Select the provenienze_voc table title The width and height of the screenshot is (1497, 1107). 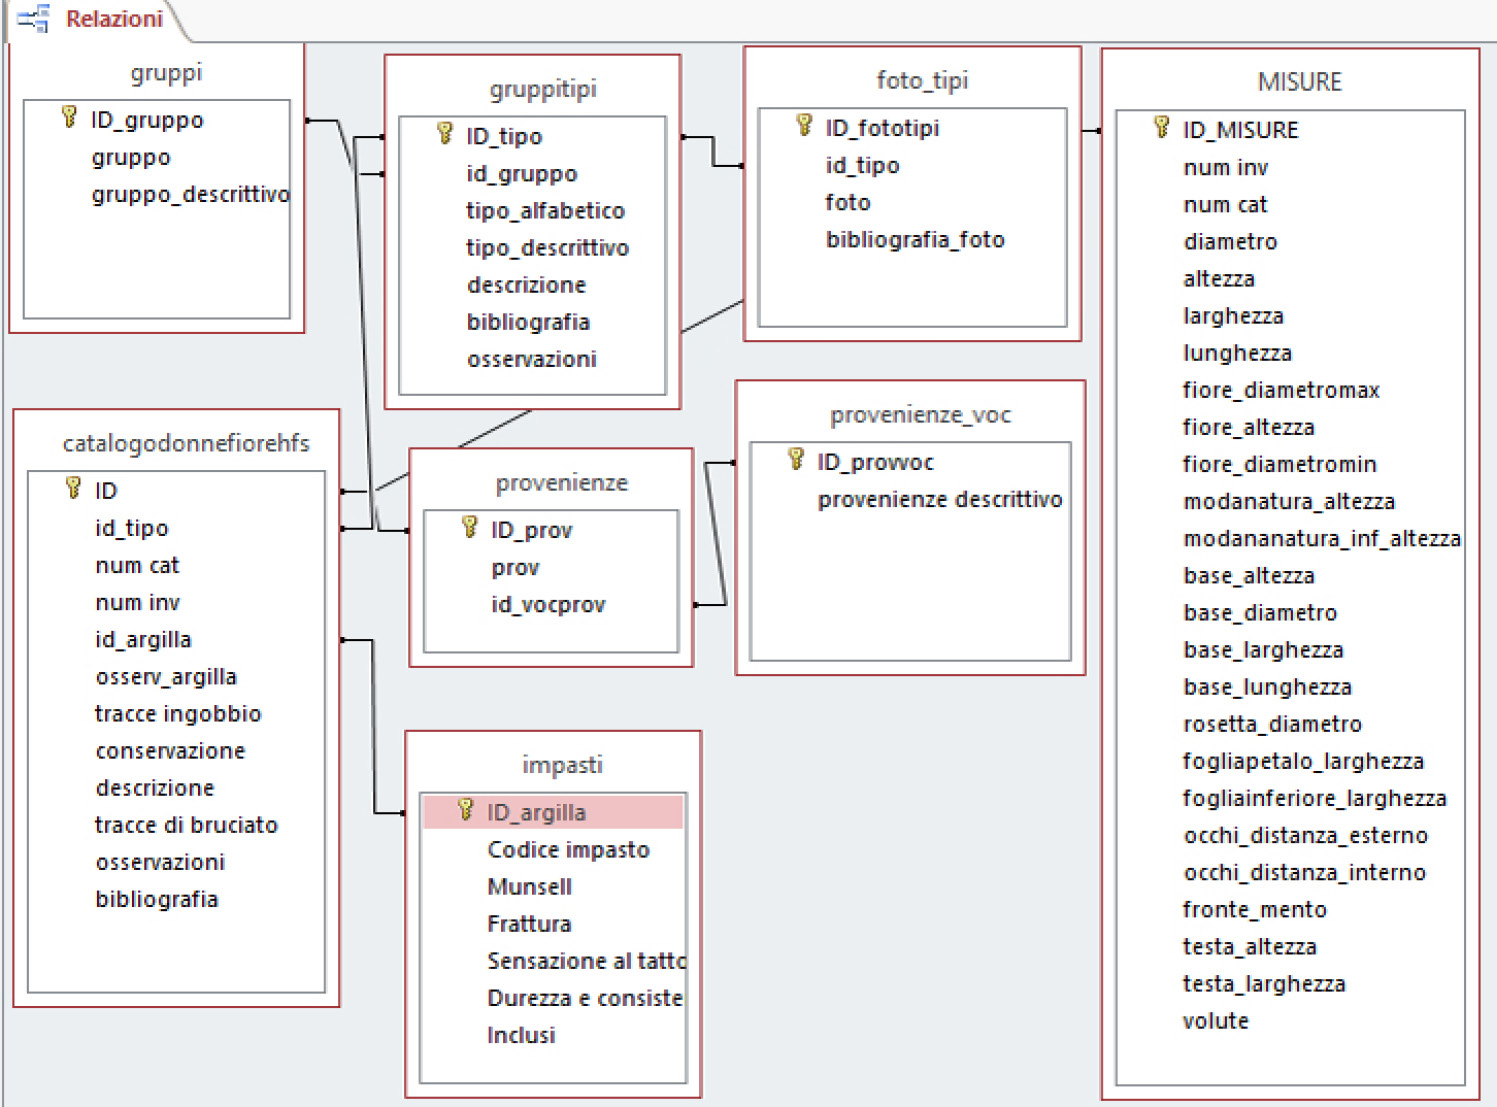click(x=920, y=414)
